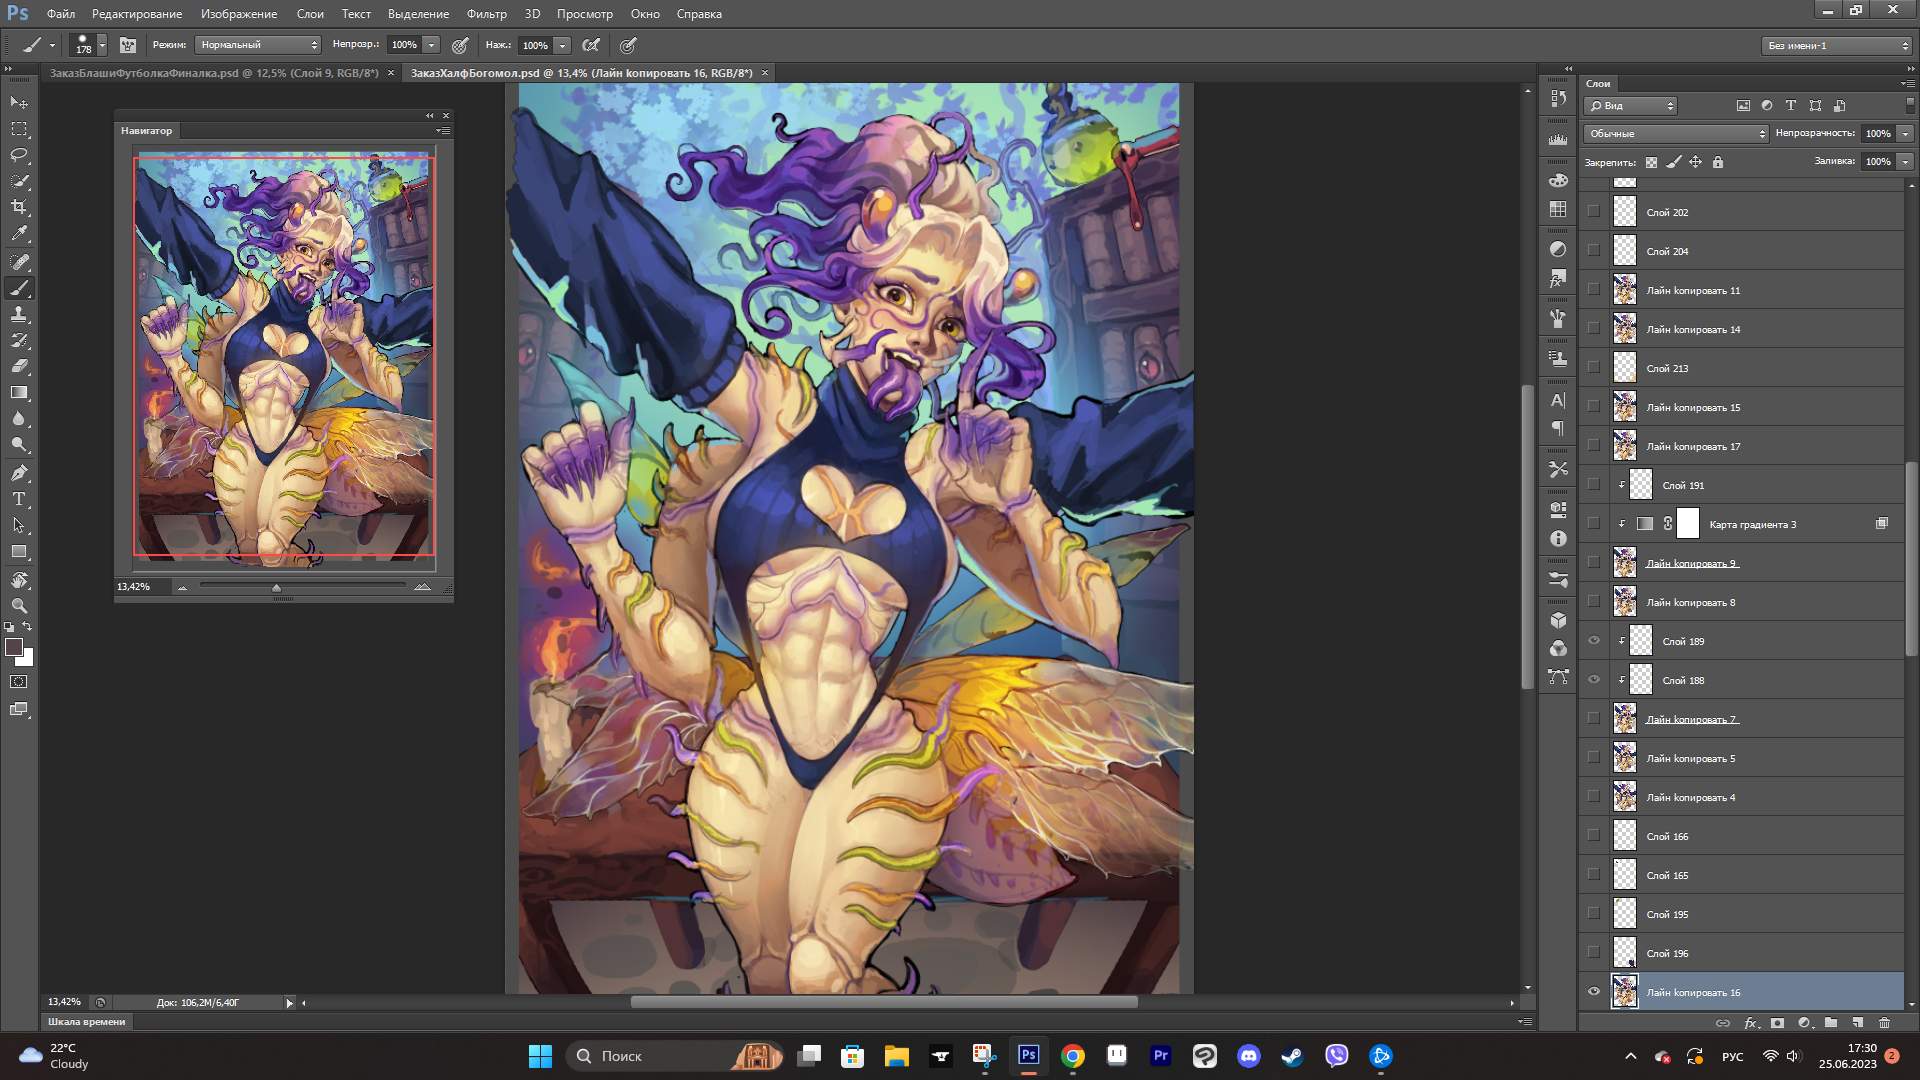Open the layer blend mode Обычные dropdown
The image size is (1920, 1080).
click(1676, 134)
